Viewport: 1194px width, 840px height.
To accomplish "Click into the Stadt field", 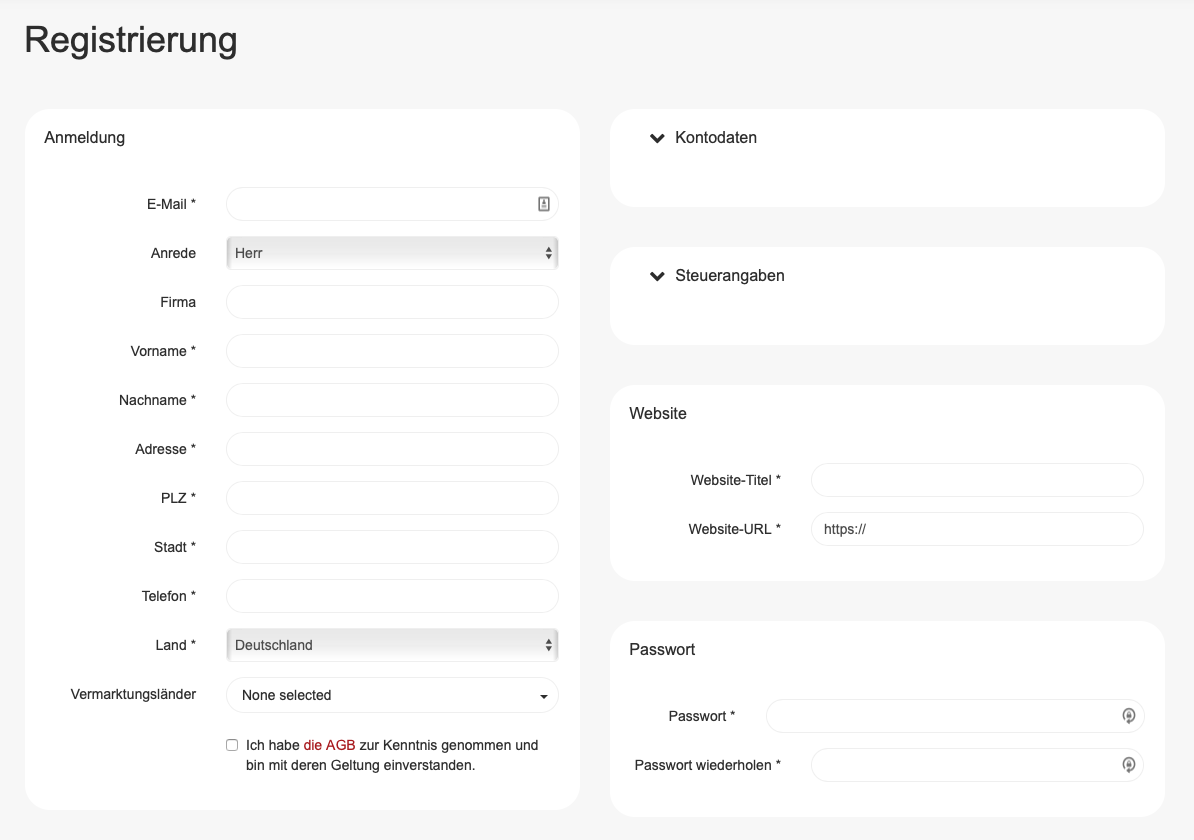I will 392,547.
